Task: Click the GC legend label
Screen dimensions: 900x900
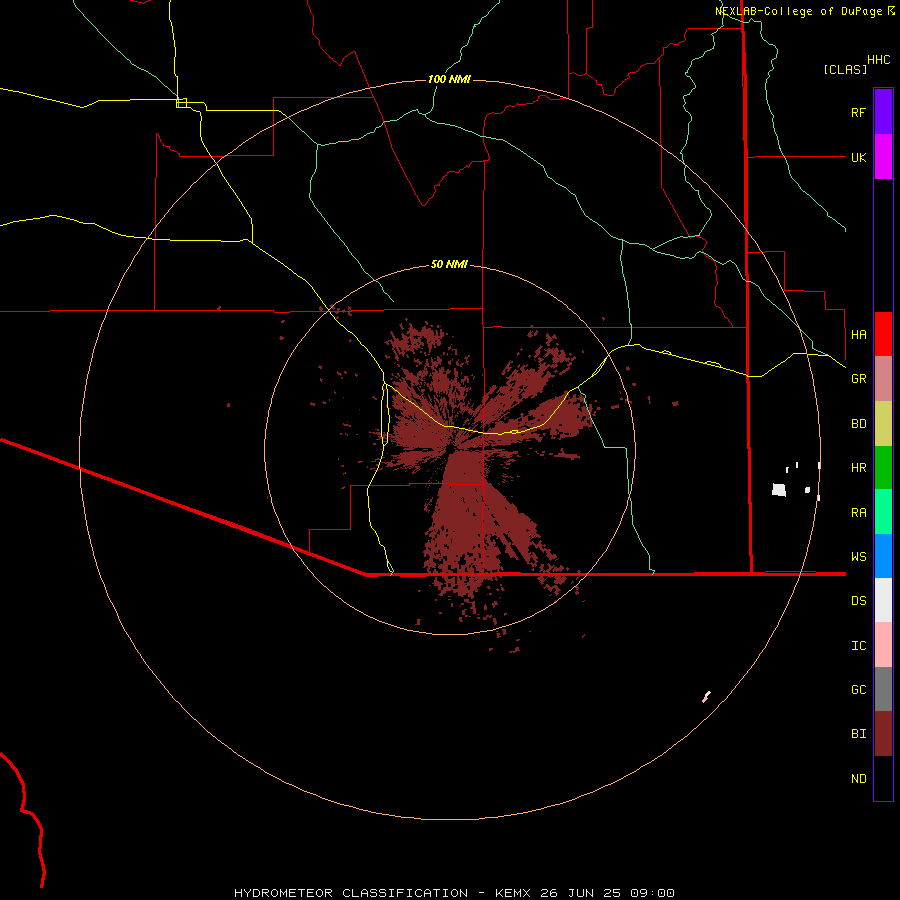Action: coord(858,689)
